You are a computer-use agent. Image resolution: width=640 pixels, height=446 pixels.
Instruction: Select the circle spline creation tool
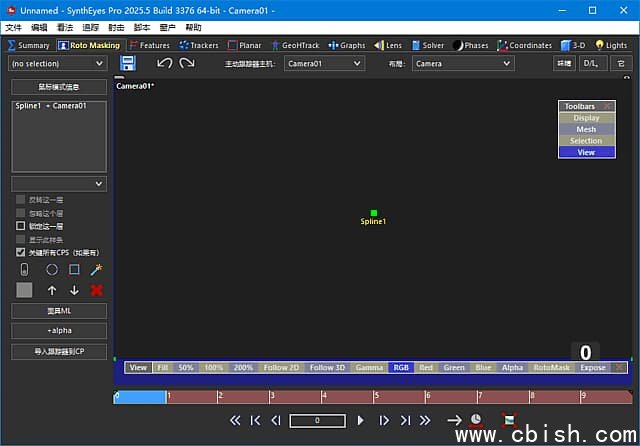pyautogui.click(x=52, y=270)
